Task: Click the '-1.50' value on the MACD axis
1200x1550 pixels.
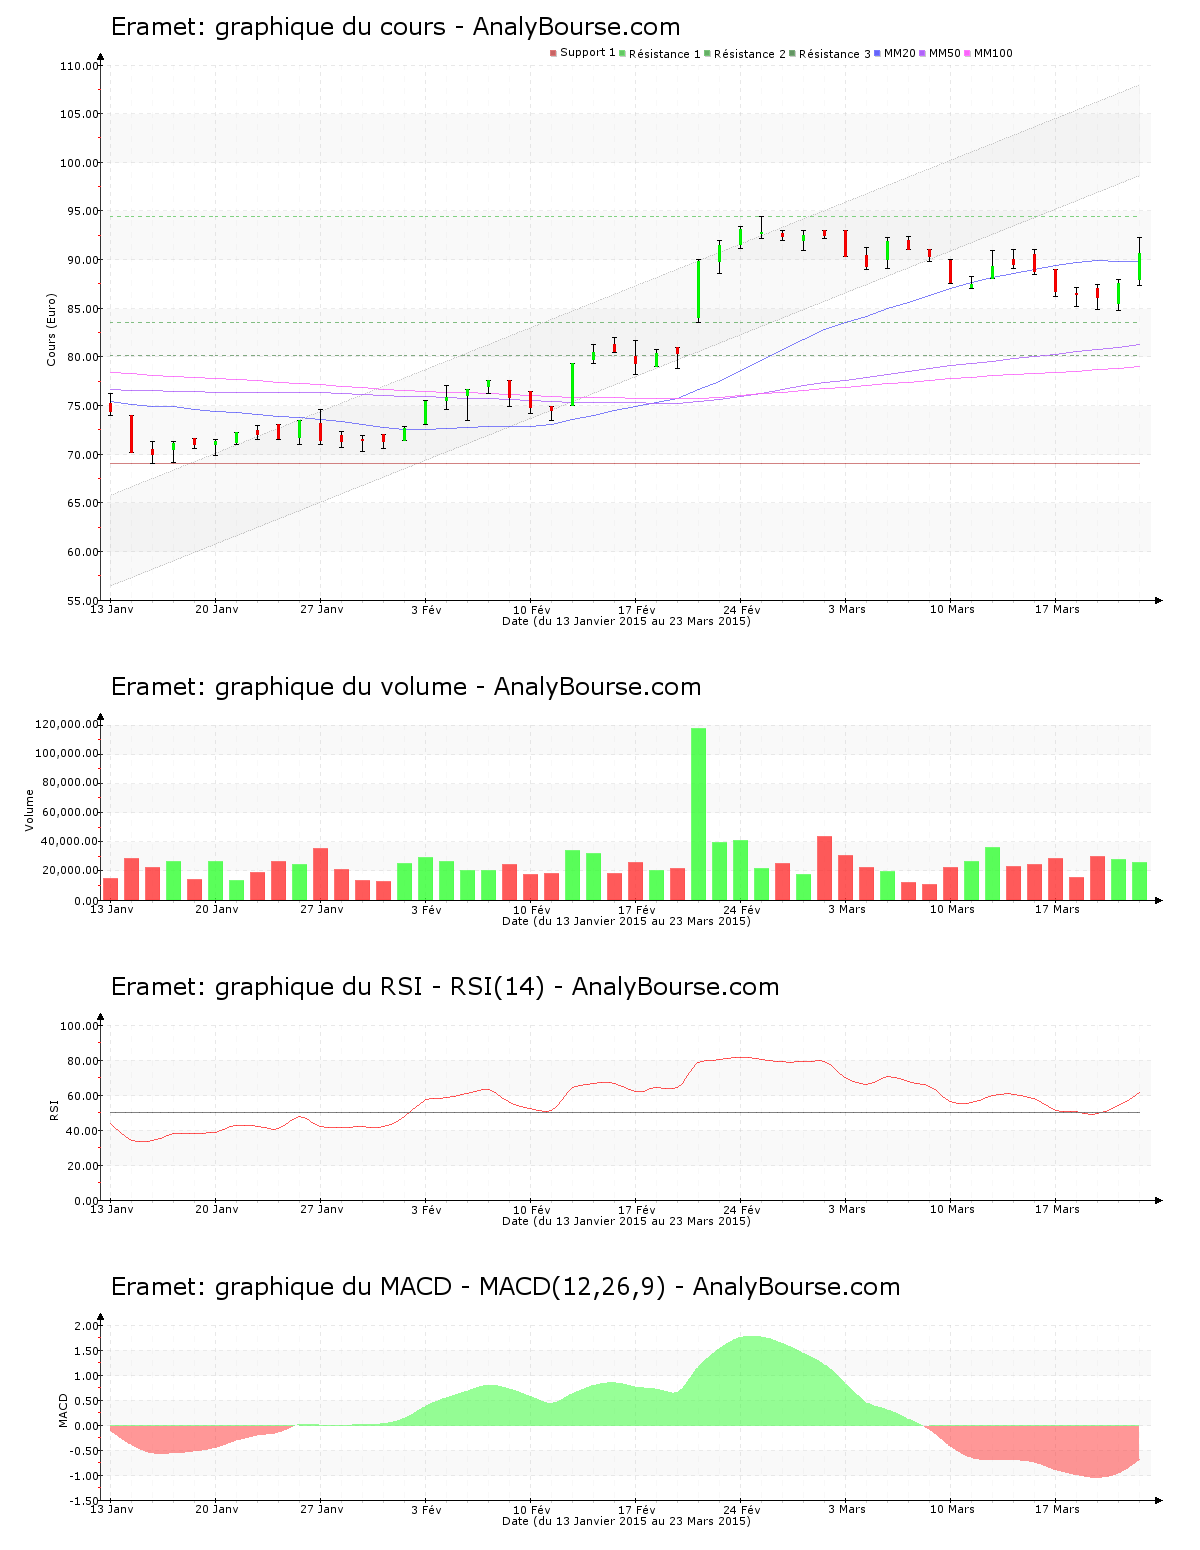Action: click(84, 1501)
